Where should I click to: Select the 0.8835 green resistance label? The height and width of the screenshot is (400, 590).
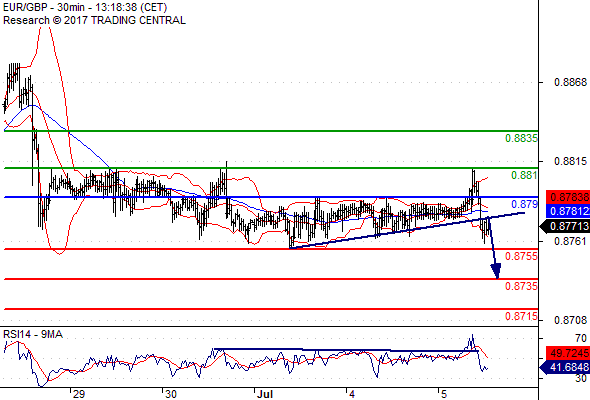click(x=521, y=138)
